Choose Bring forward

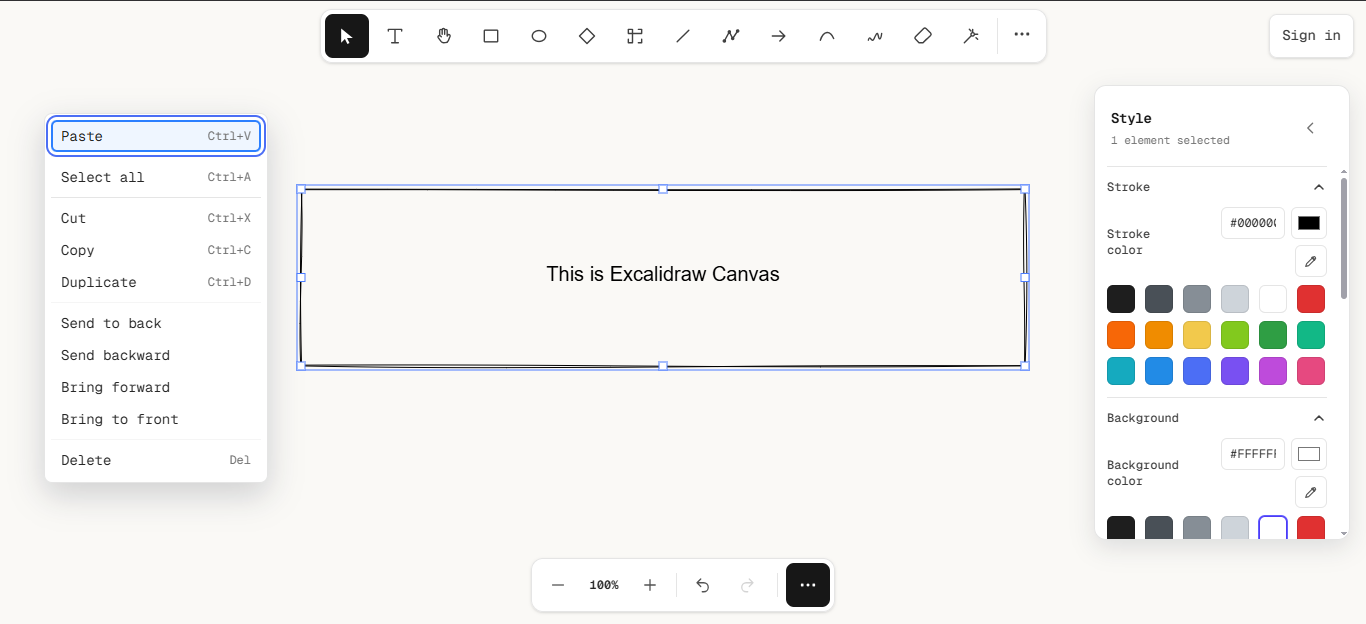[156, 387]
